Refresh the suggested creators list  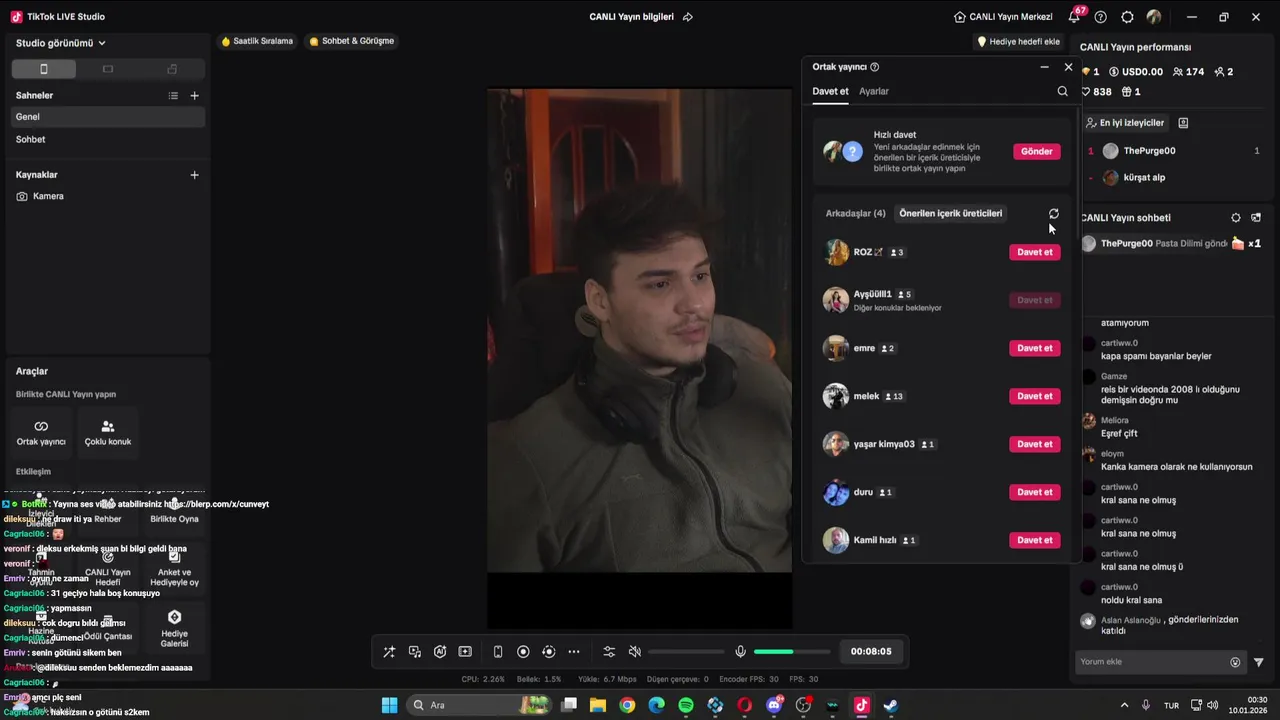[x=1053, y=213]
